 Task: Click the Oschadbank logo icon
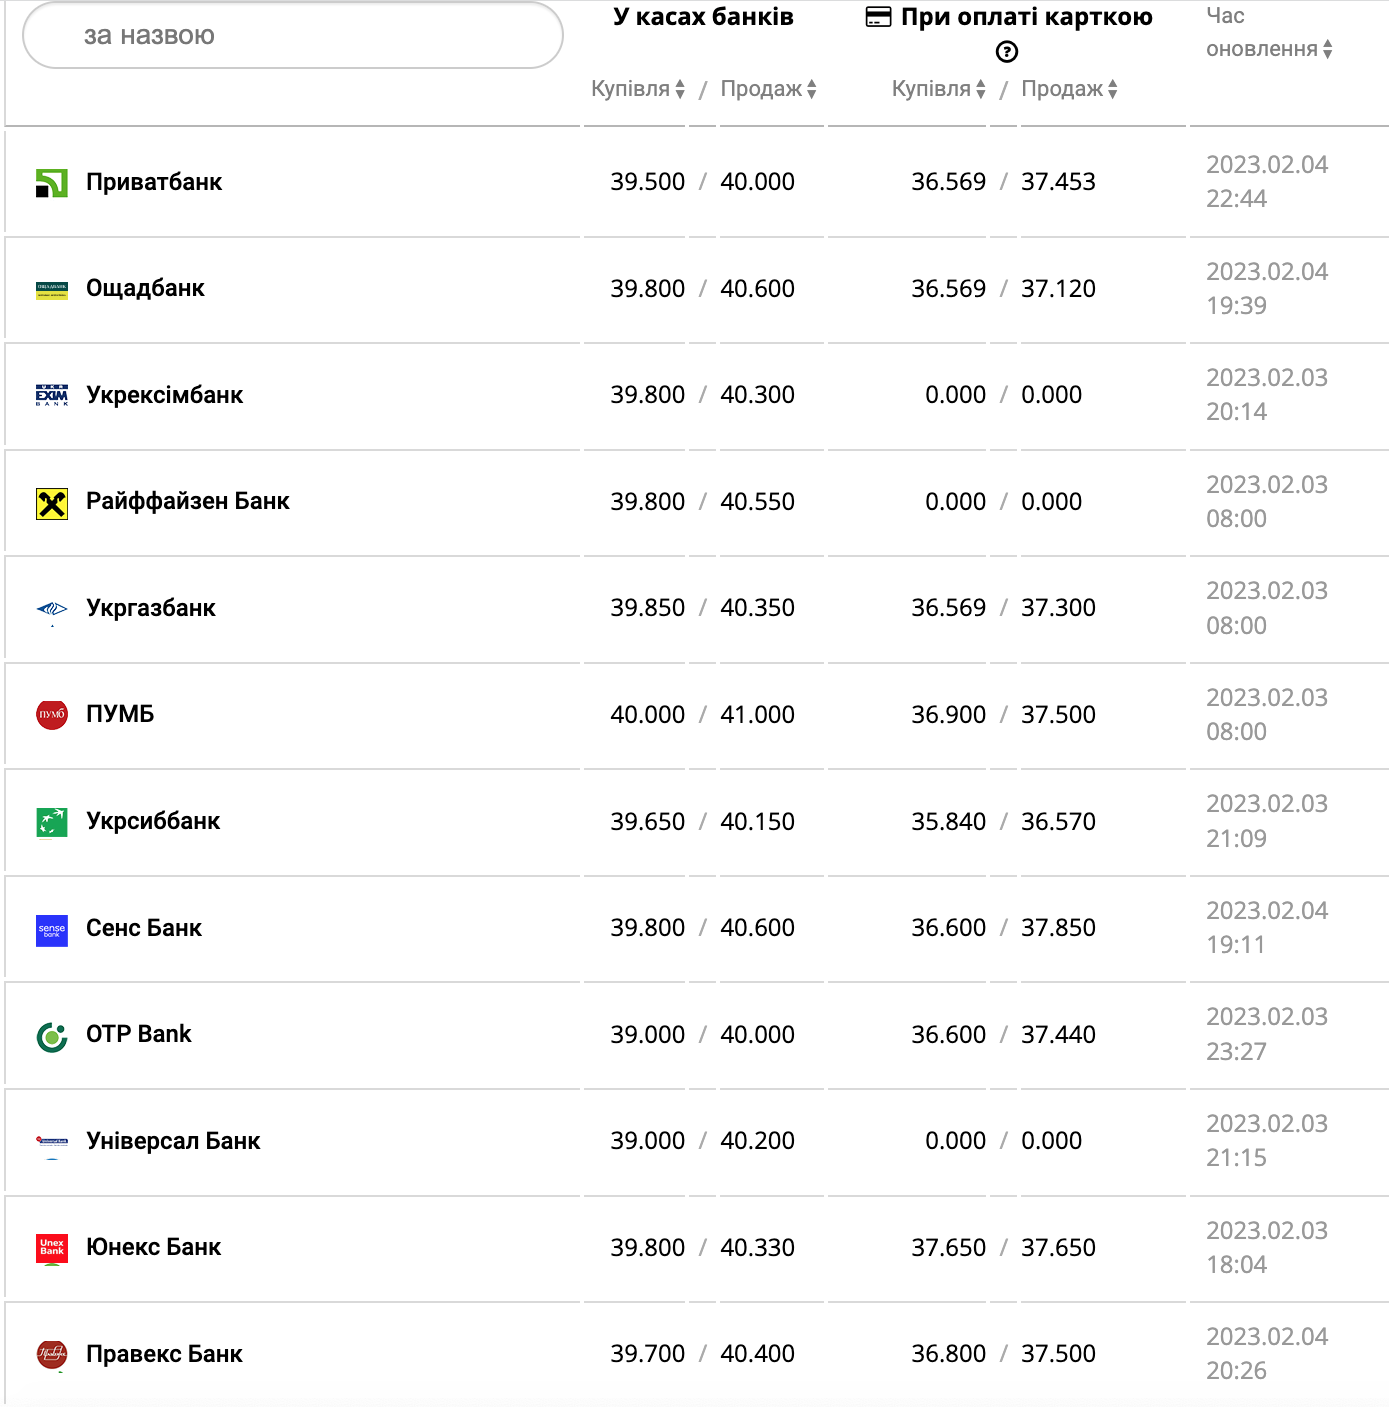pos(52,290)
